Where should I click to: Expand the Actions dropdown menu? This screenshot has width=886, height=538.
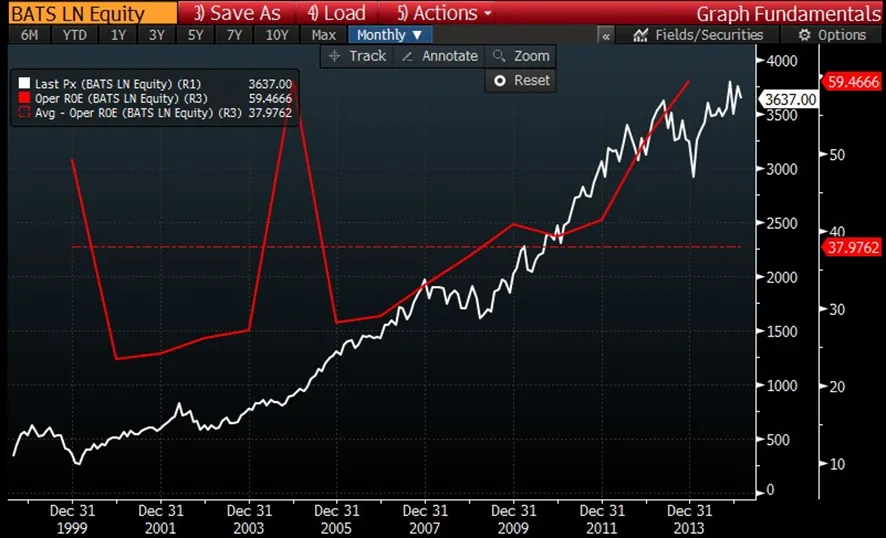(444, 13)
